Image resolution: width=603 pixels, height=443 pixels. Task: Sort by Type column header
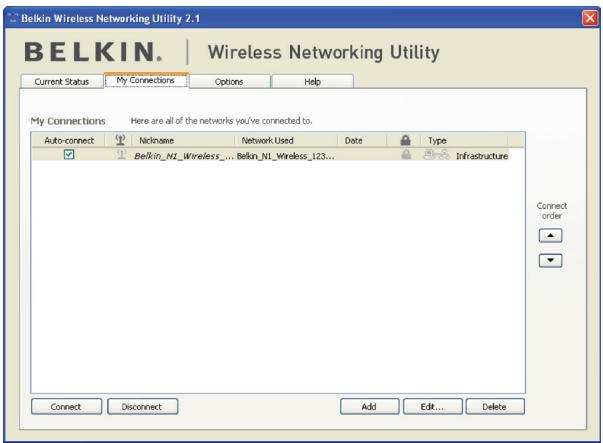pyautogui.click(x=464, y=140)
